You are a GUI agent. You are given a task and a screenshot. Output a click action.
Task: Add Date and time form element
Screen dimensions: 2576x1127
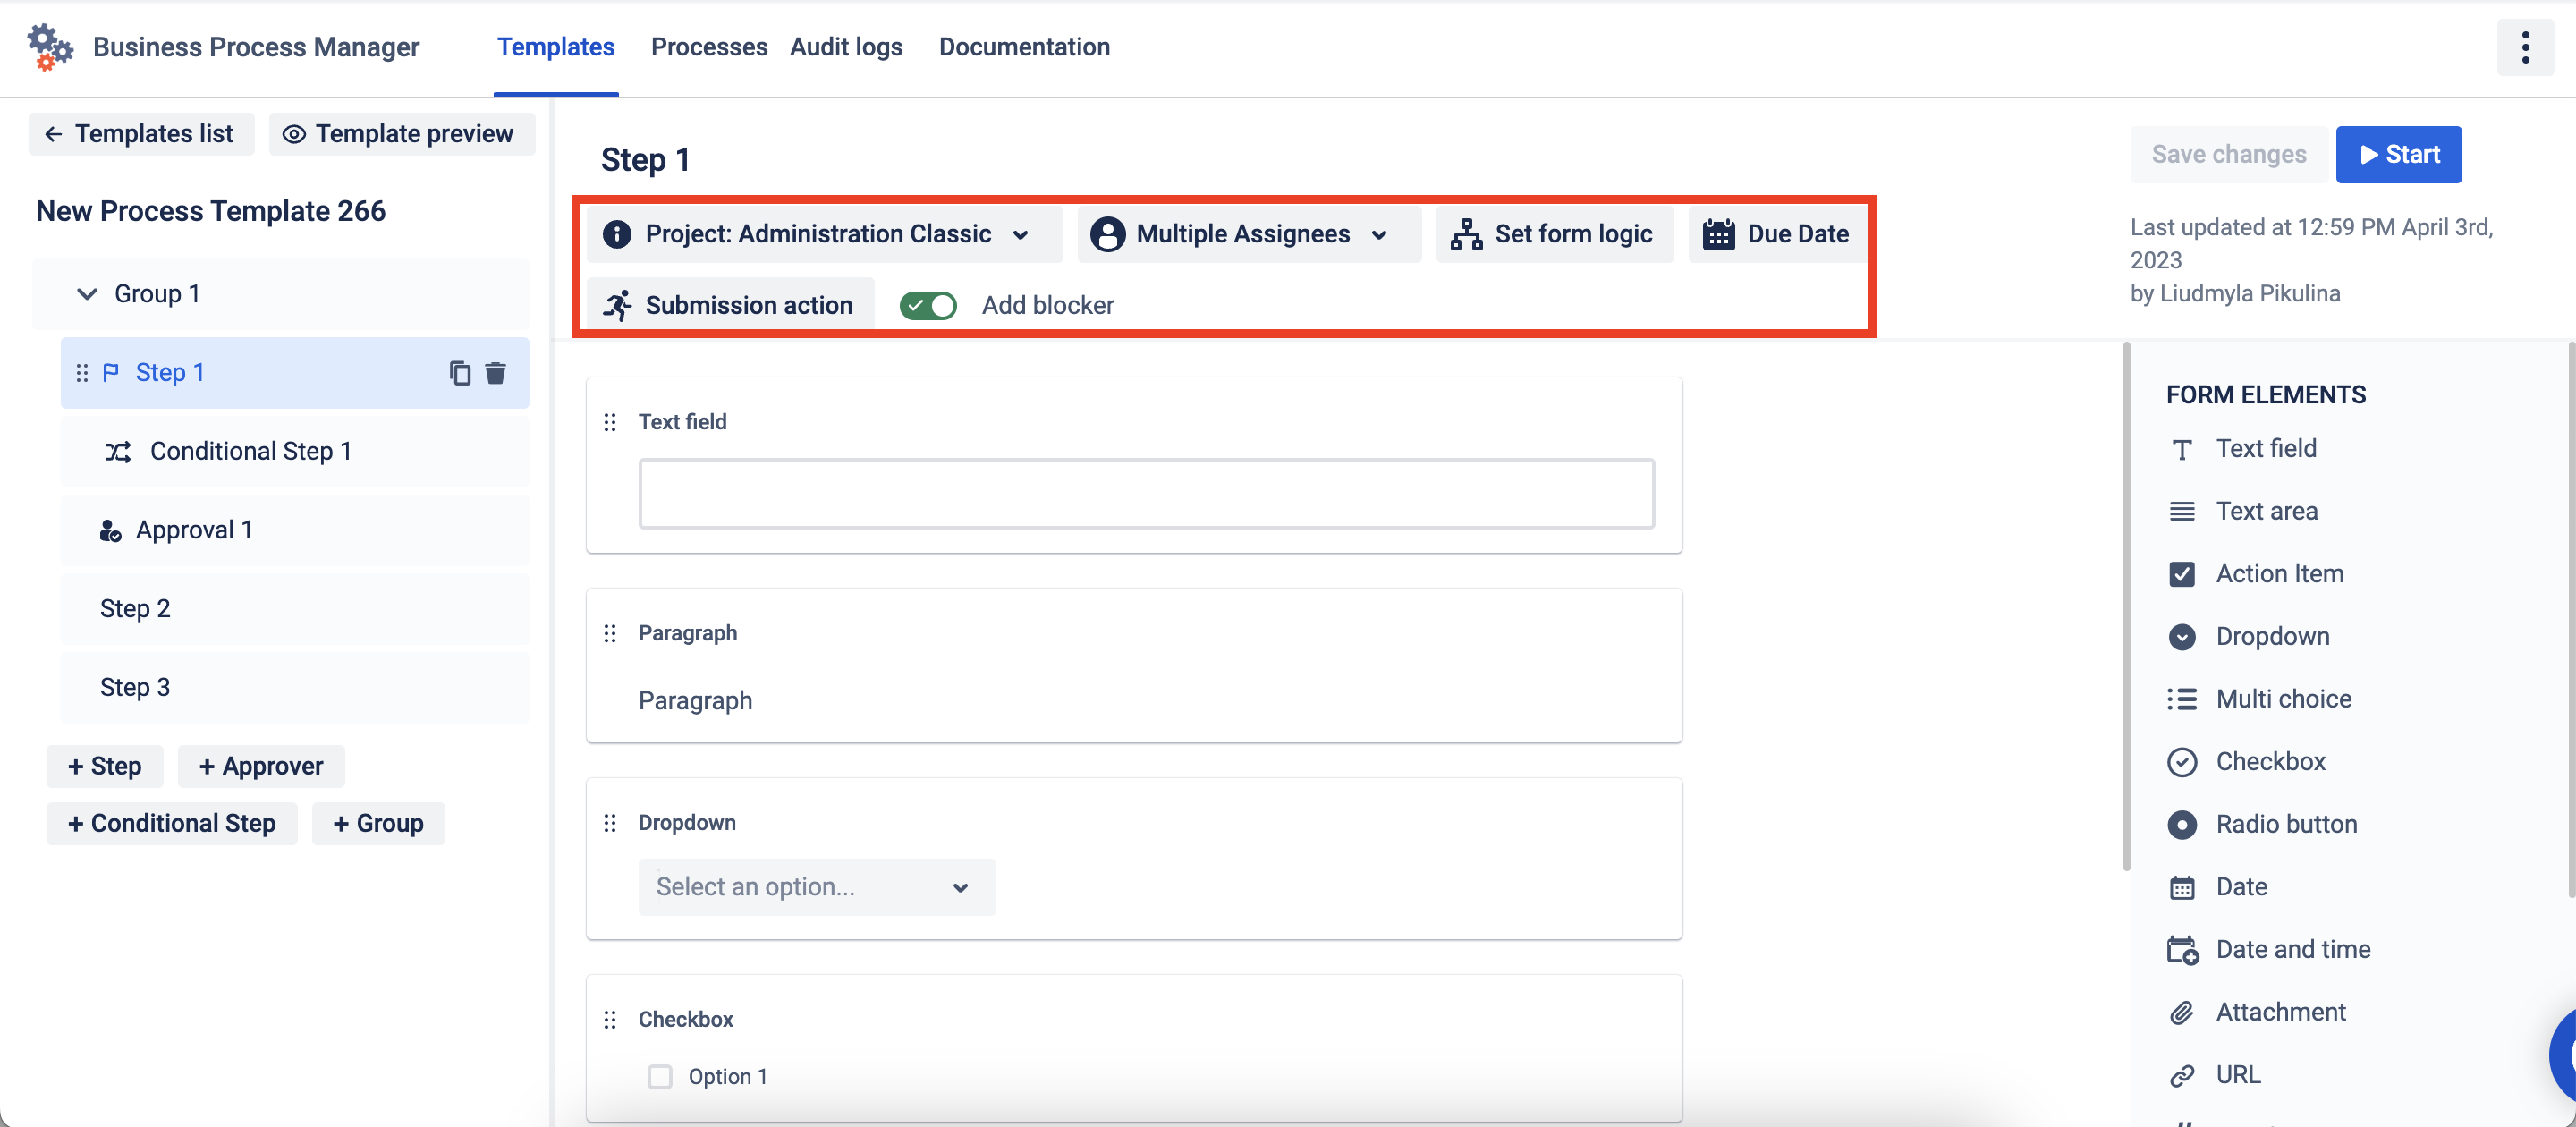coord(2292,949)
